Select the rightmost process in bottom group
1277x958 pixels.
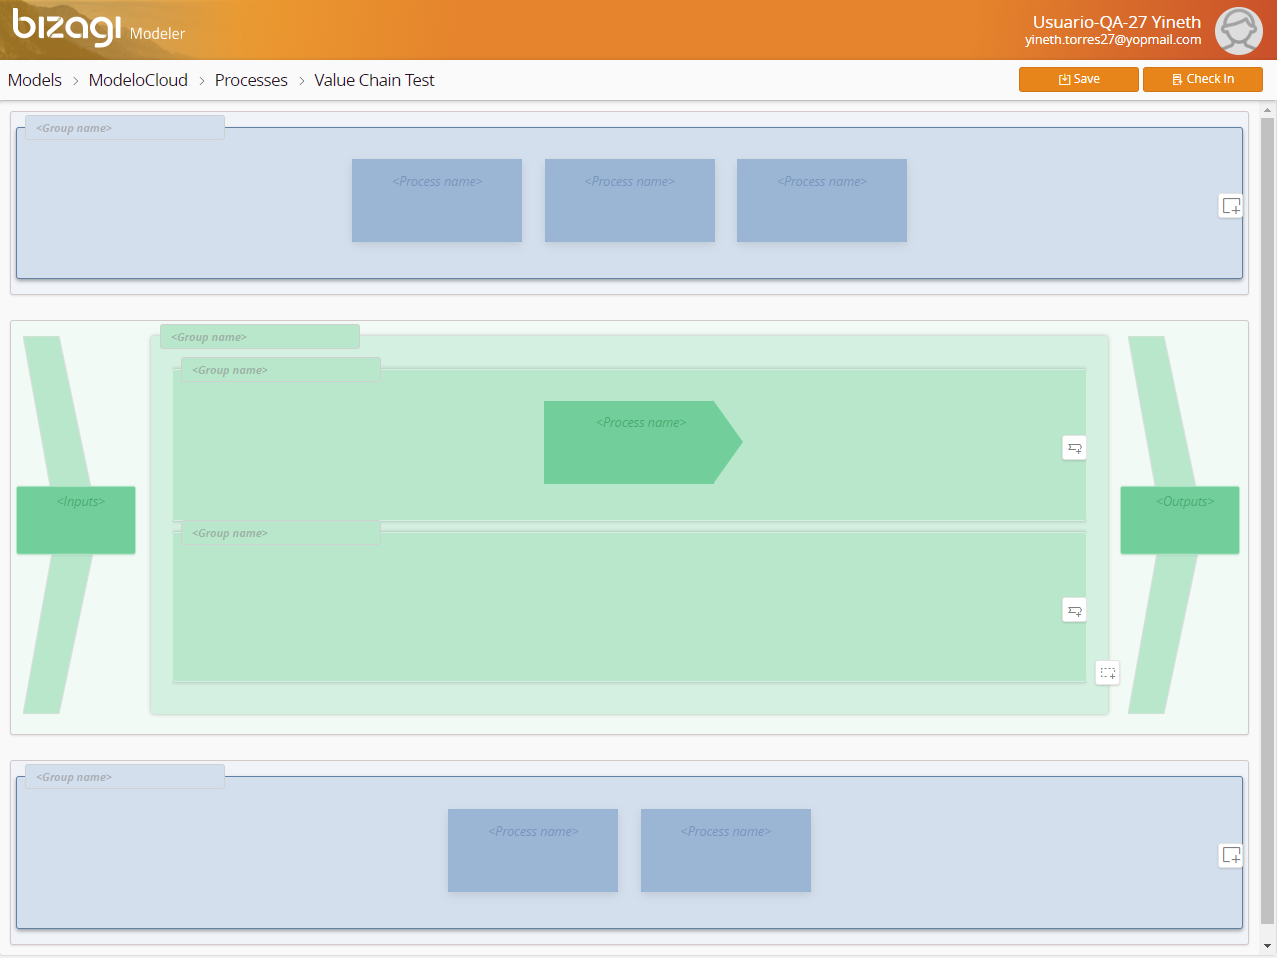point(725,850)
